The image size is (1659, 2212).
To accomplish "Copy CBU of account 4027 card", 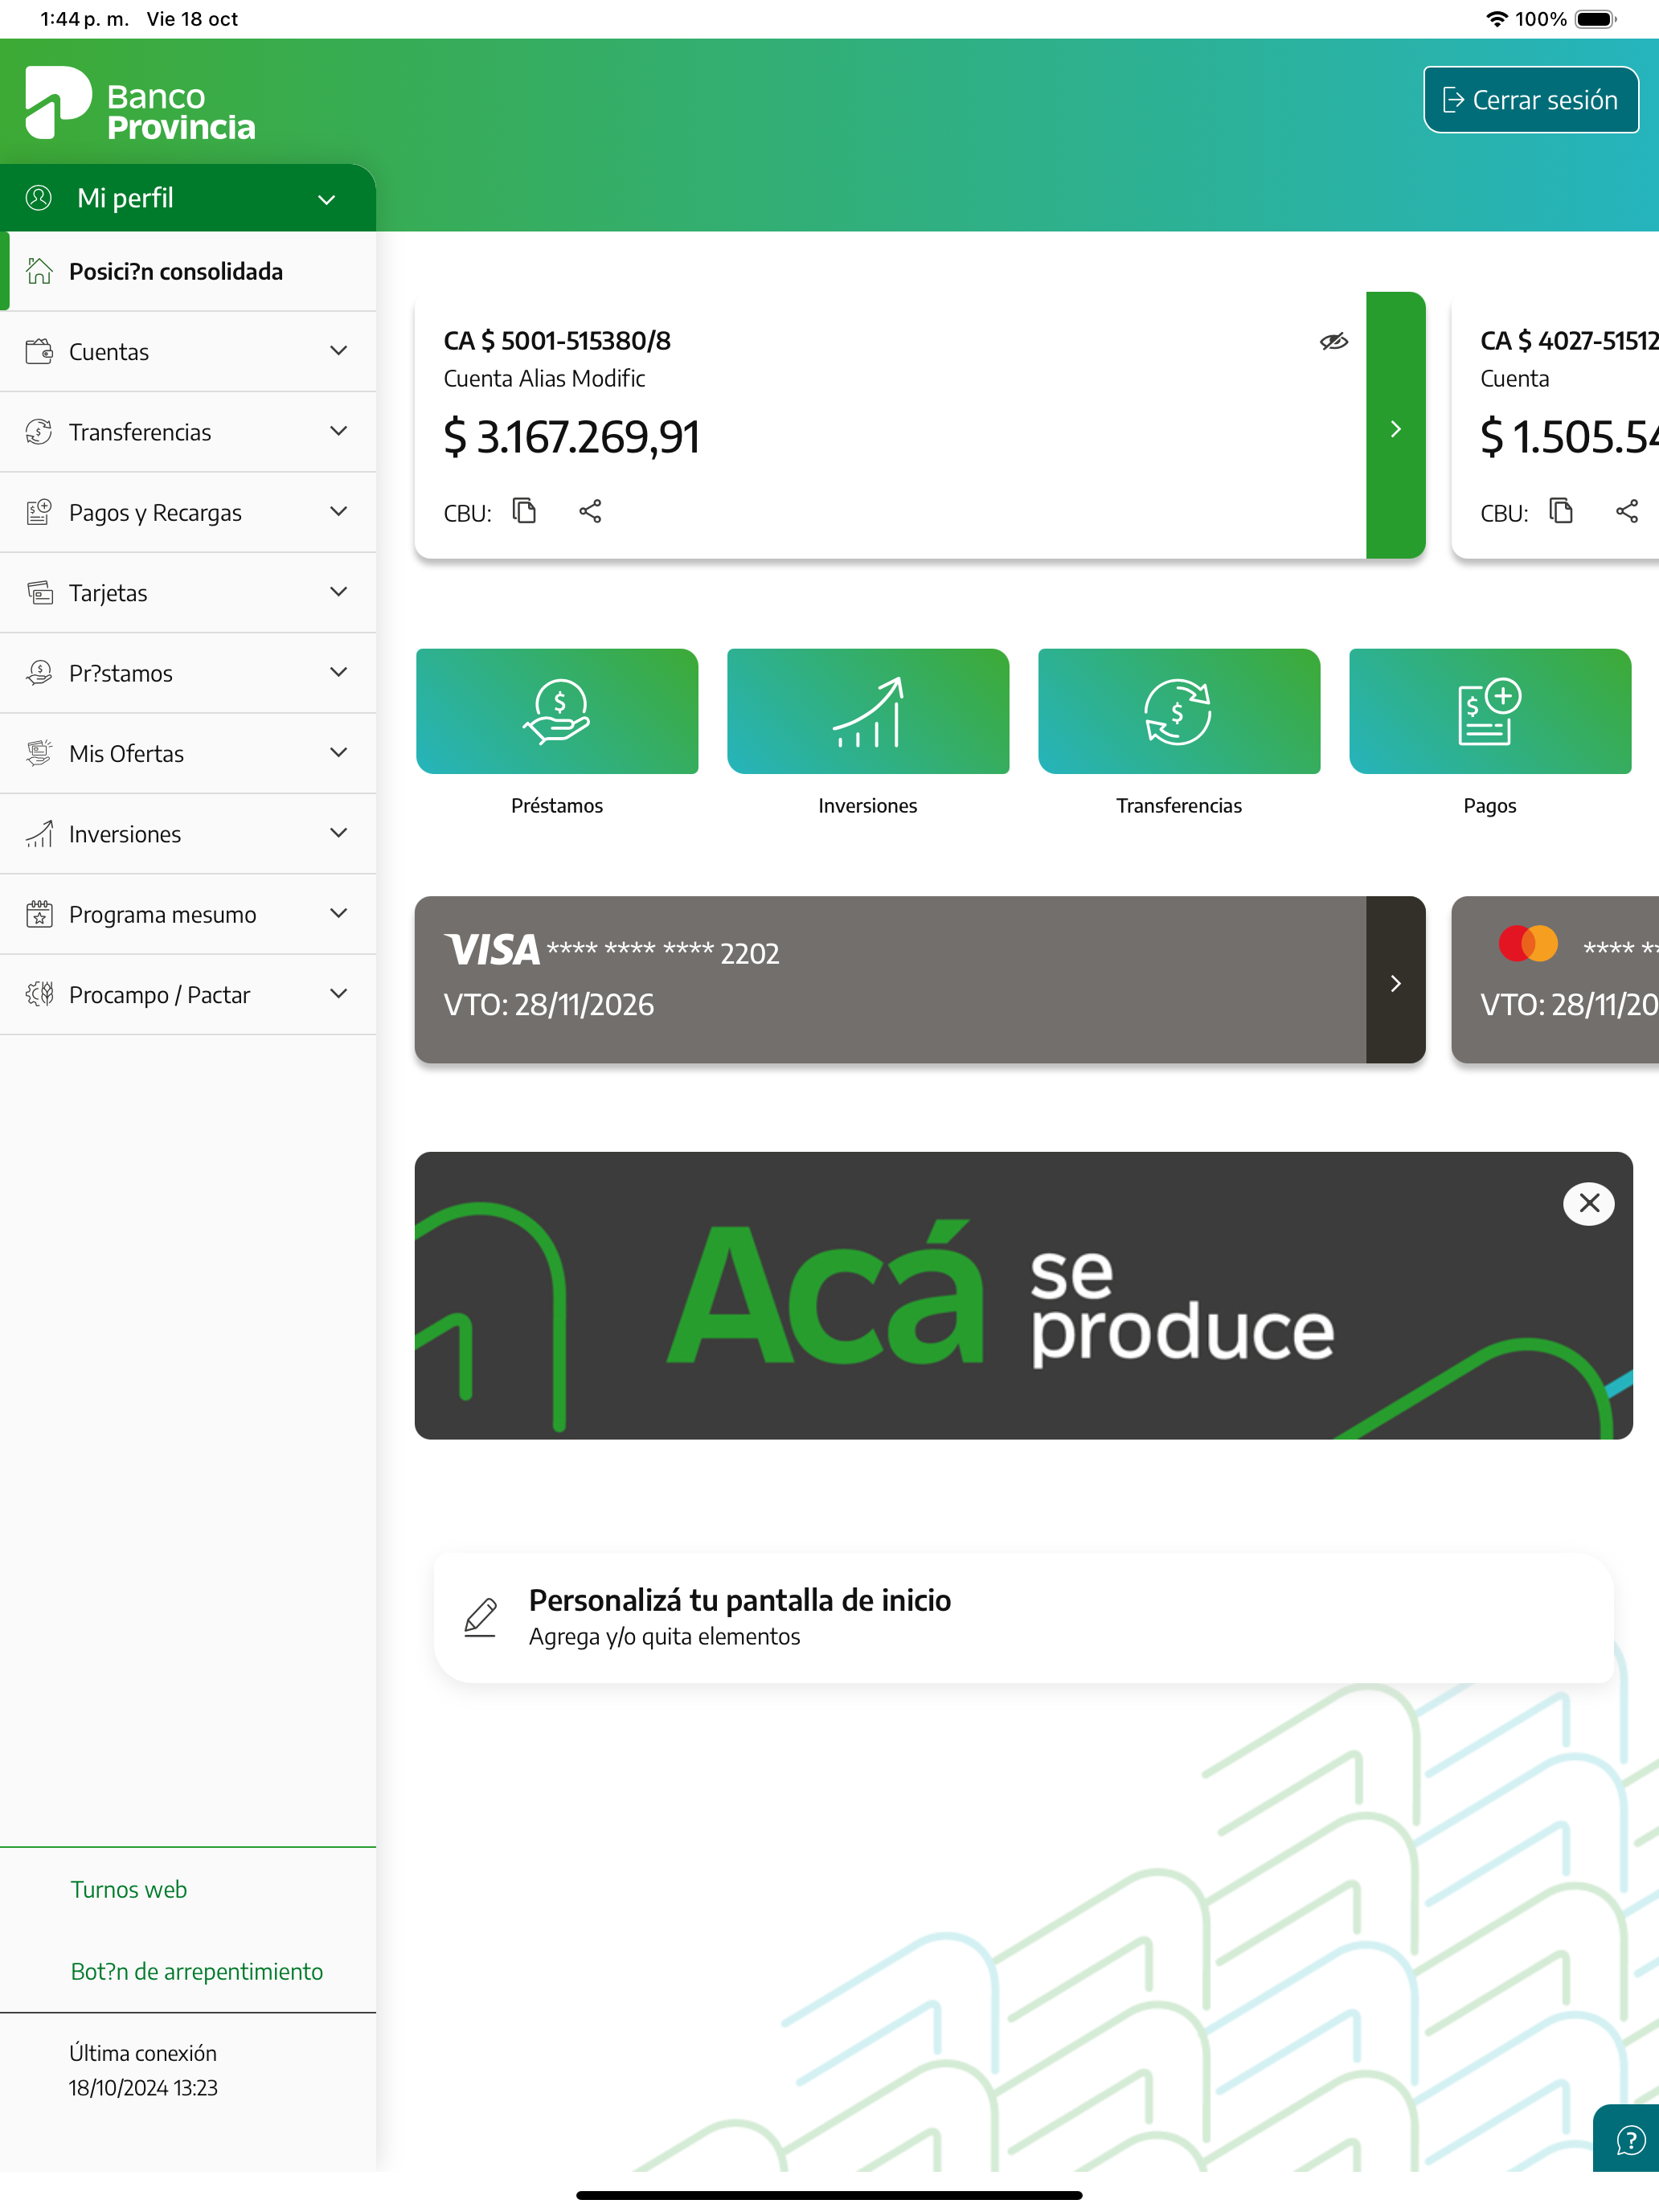I will click(1560, 511).
